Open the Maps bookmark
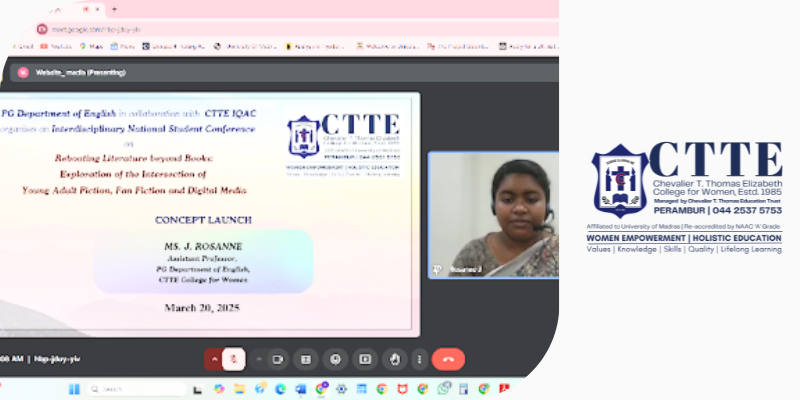The width and height of the screenshot is (800, 400). 91,46
